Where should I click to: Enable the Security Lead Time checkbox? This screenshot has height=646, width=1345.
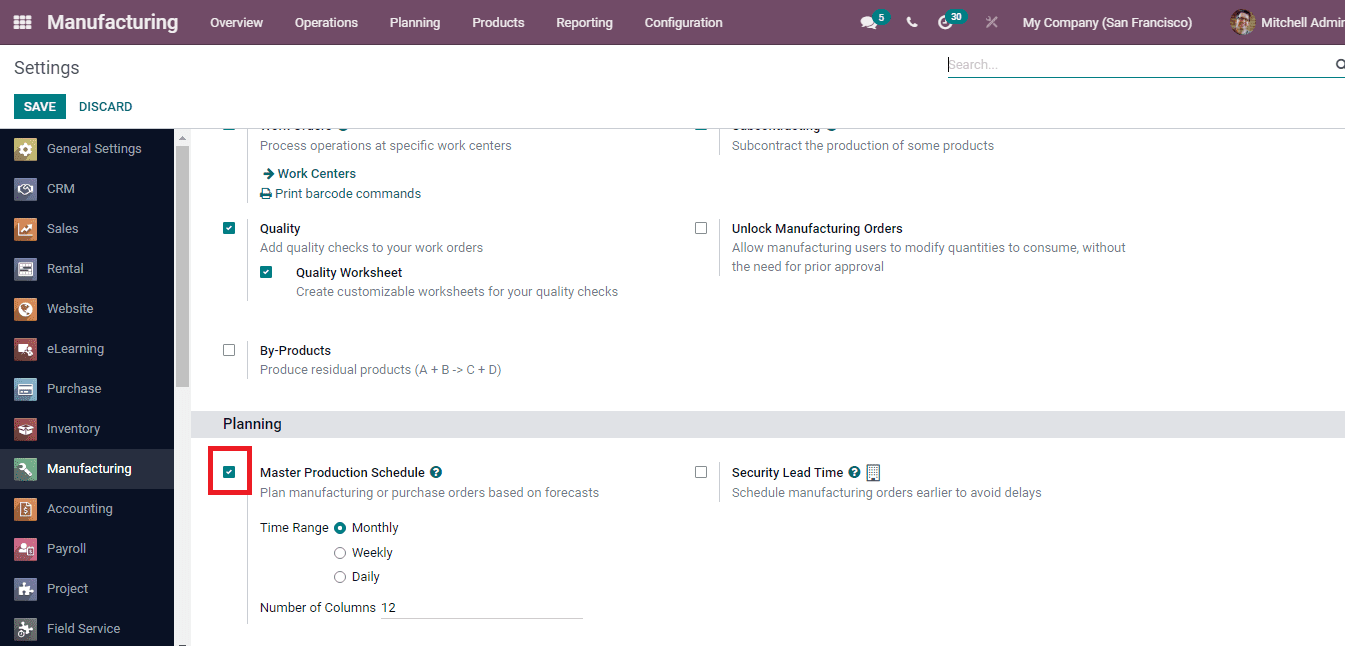701,471
